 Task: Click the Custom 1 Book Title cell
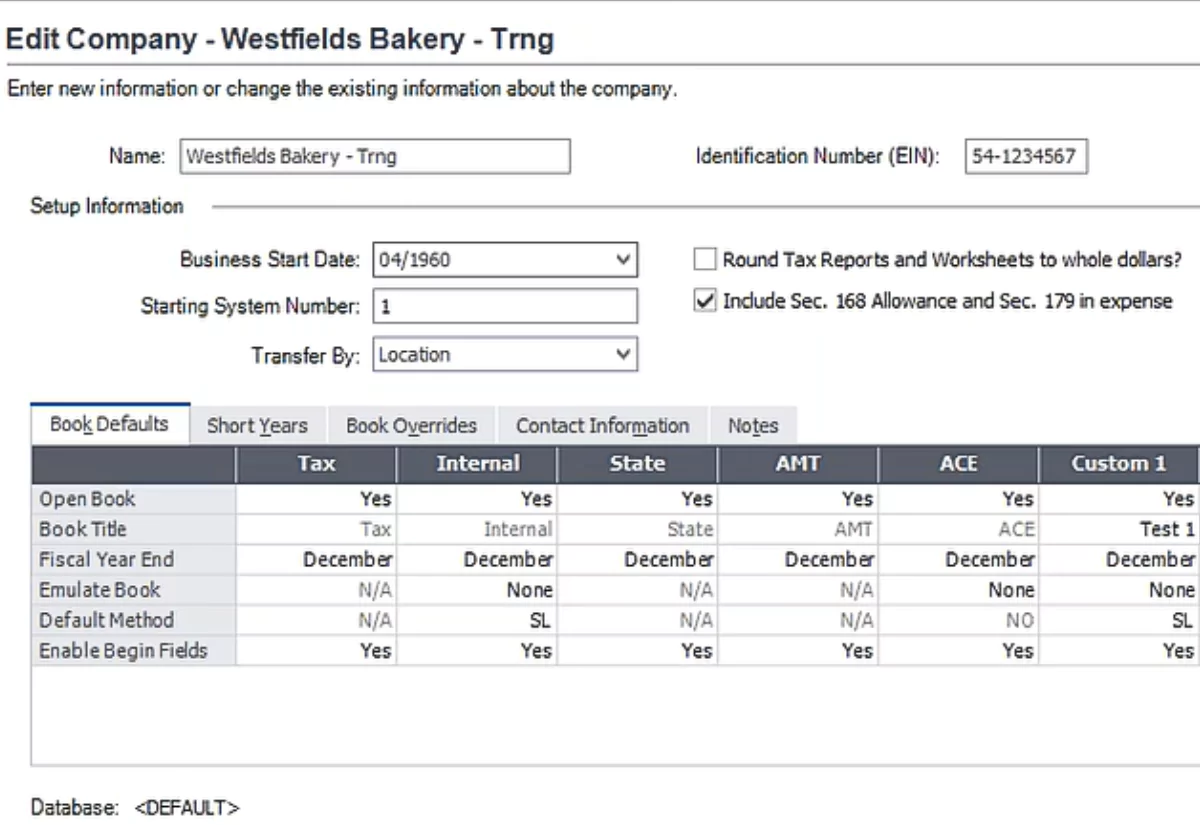tap(1119, 529)
